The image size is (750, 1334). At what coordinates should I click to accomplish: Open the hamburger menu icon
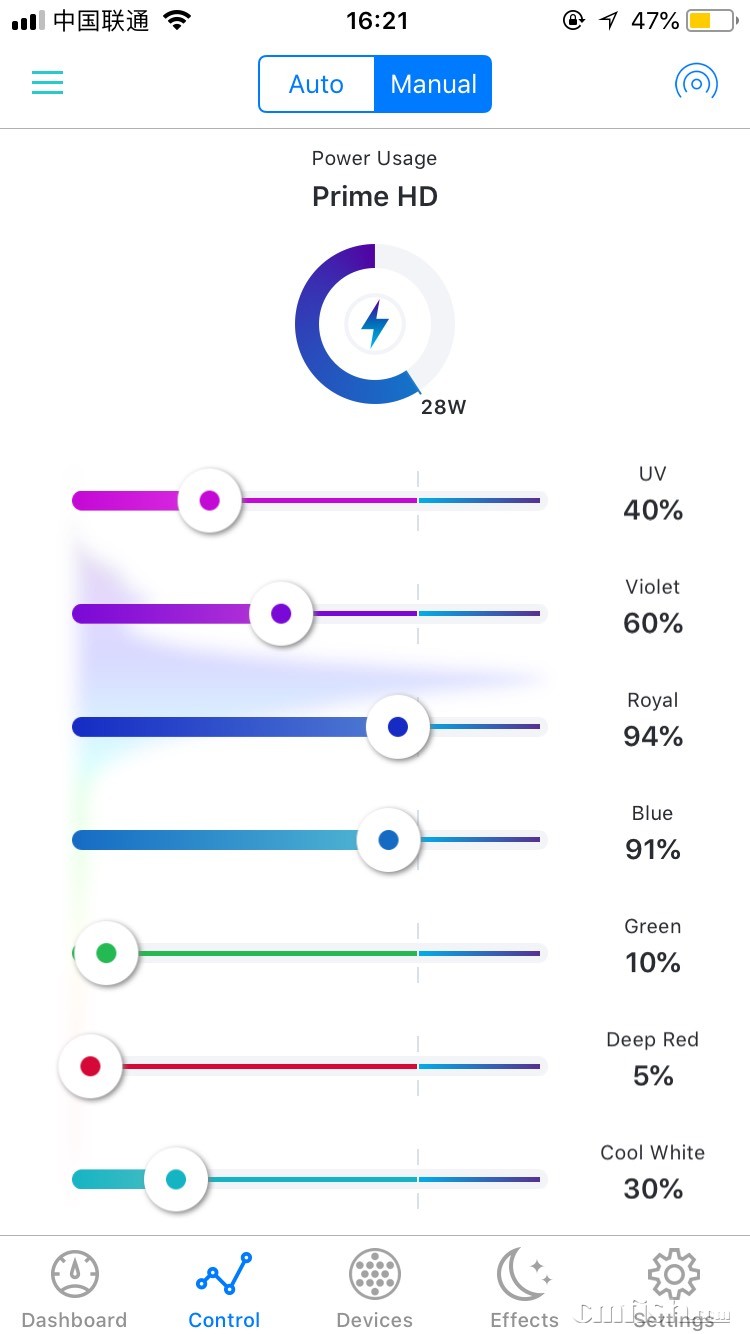tap(47, 83)
